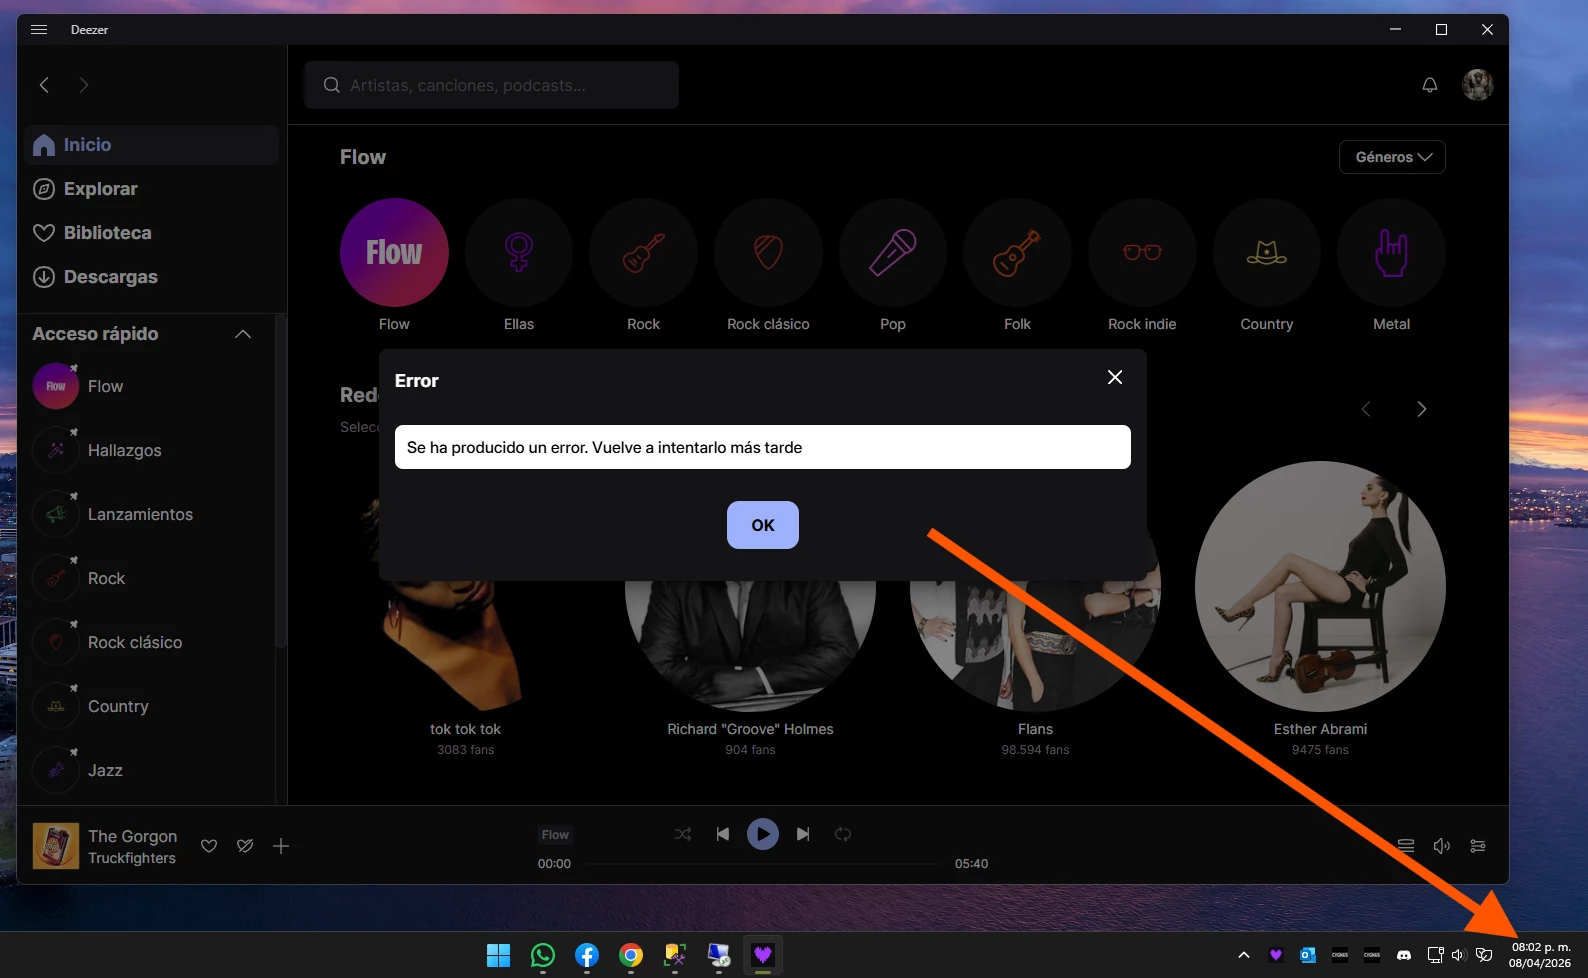
Task: Open Truckfighters artist link in player
Action: tap(131, 858)
